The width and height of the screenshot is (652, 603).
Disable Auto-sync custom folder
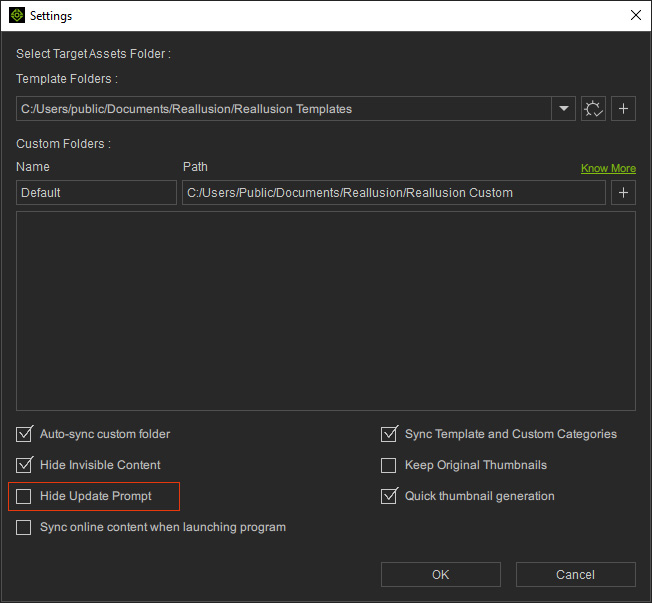(x=24, y=435)
